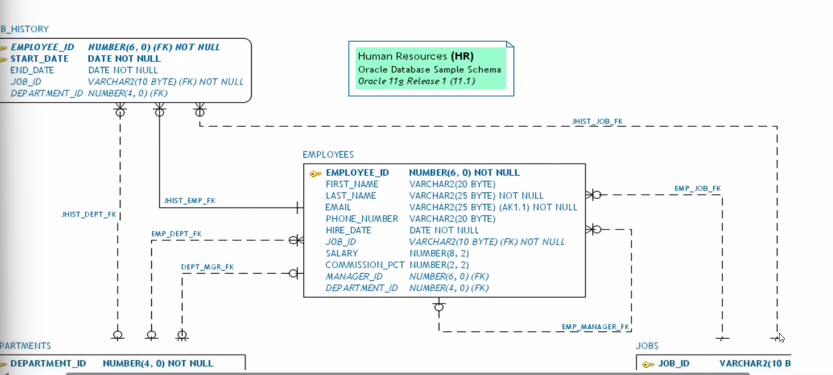Click the JHIST_DEPT_FK relationship label
The width and height of the screenshot is (833, 375).
click(89, 215)
